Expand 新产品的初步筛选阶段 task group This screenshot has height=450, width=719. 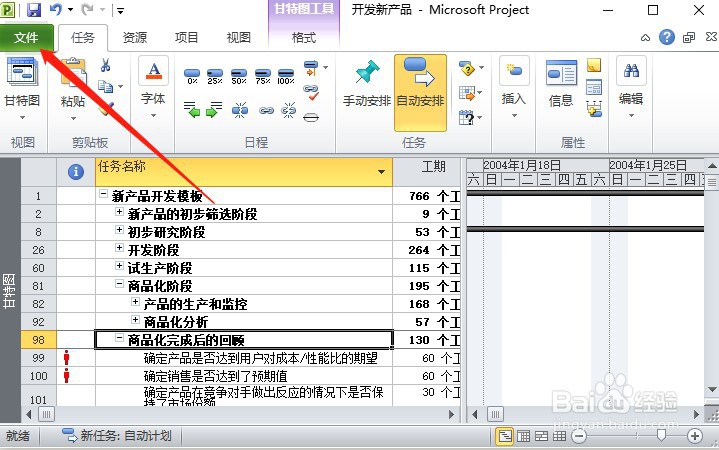coord(119,211)
